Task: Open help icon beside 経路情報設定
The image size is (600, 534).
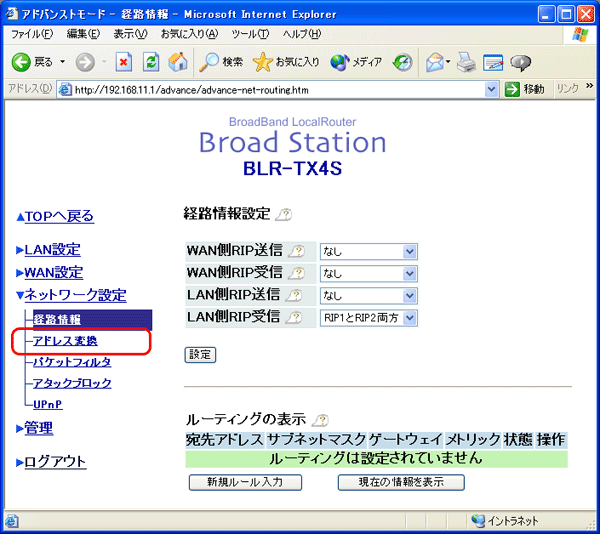Action: point(284,215)
